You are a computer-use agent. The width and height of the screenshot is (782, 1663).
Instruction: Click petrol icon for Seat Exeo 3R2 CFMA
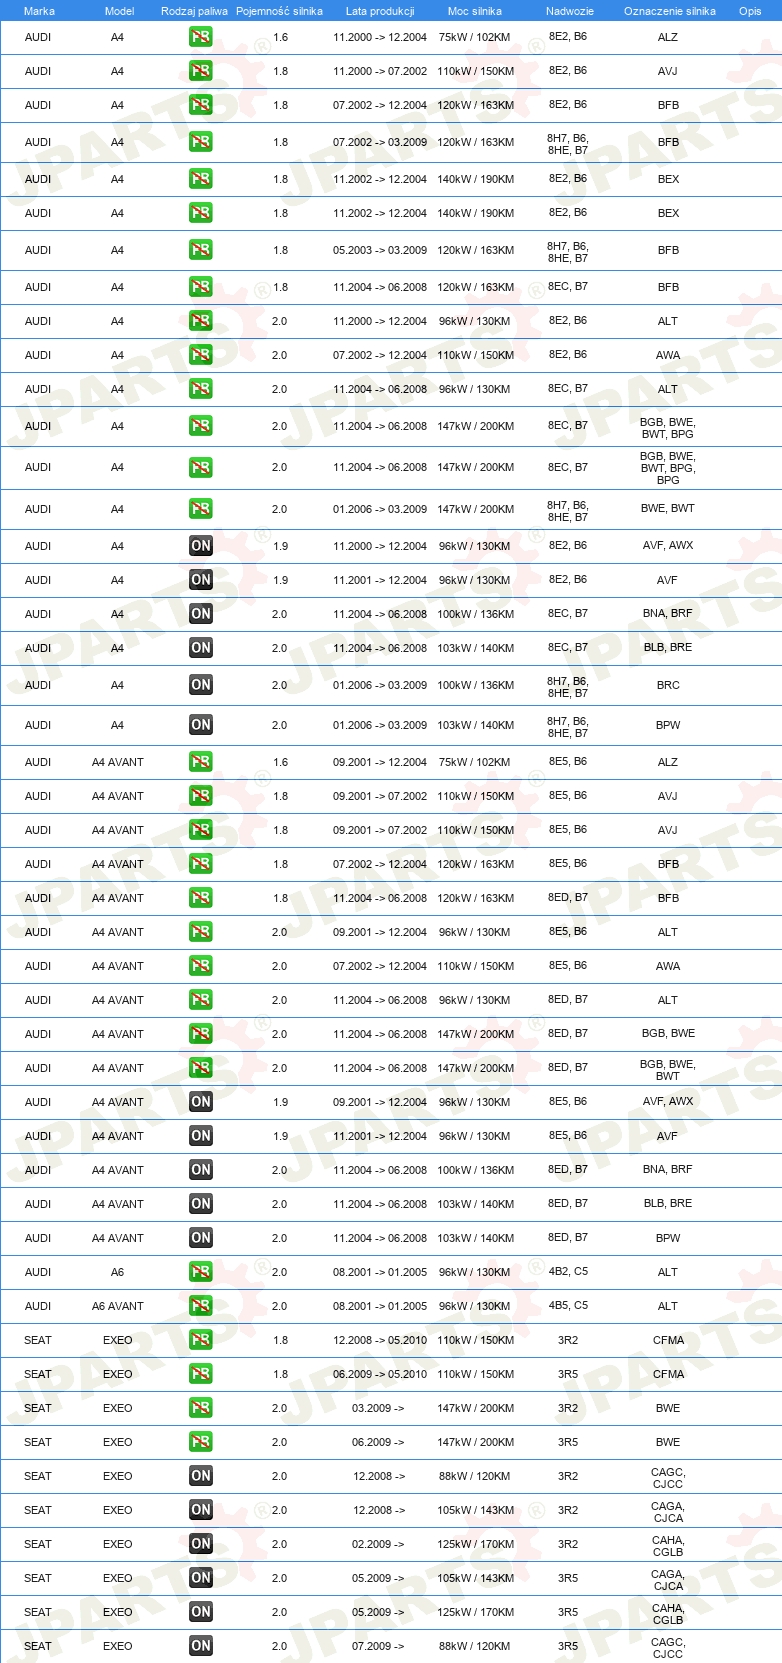[201, 1340]
